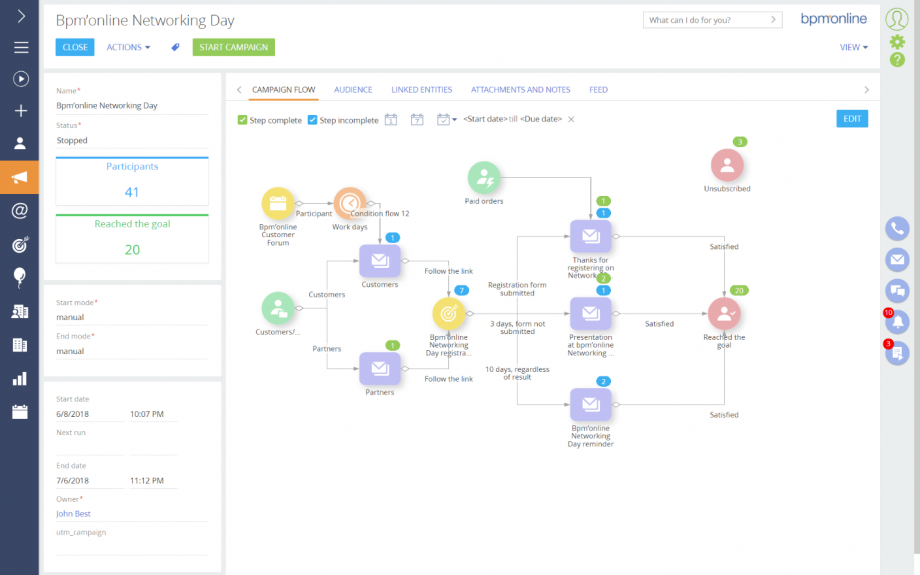Open the End mode field
The image size is (920, 575).
[132, 351]
